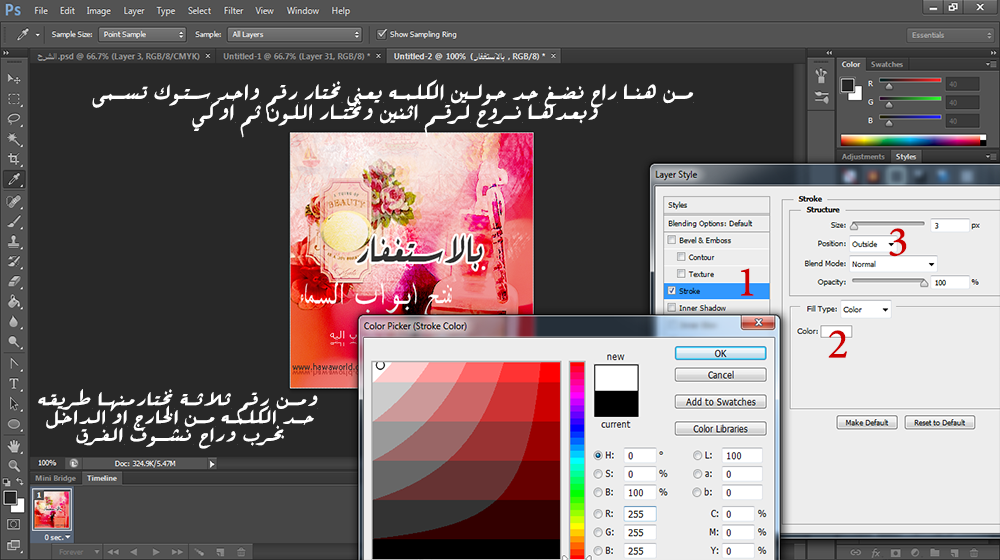
Task: Select the S saturation radio button
Action: click(x=597, y=473)
